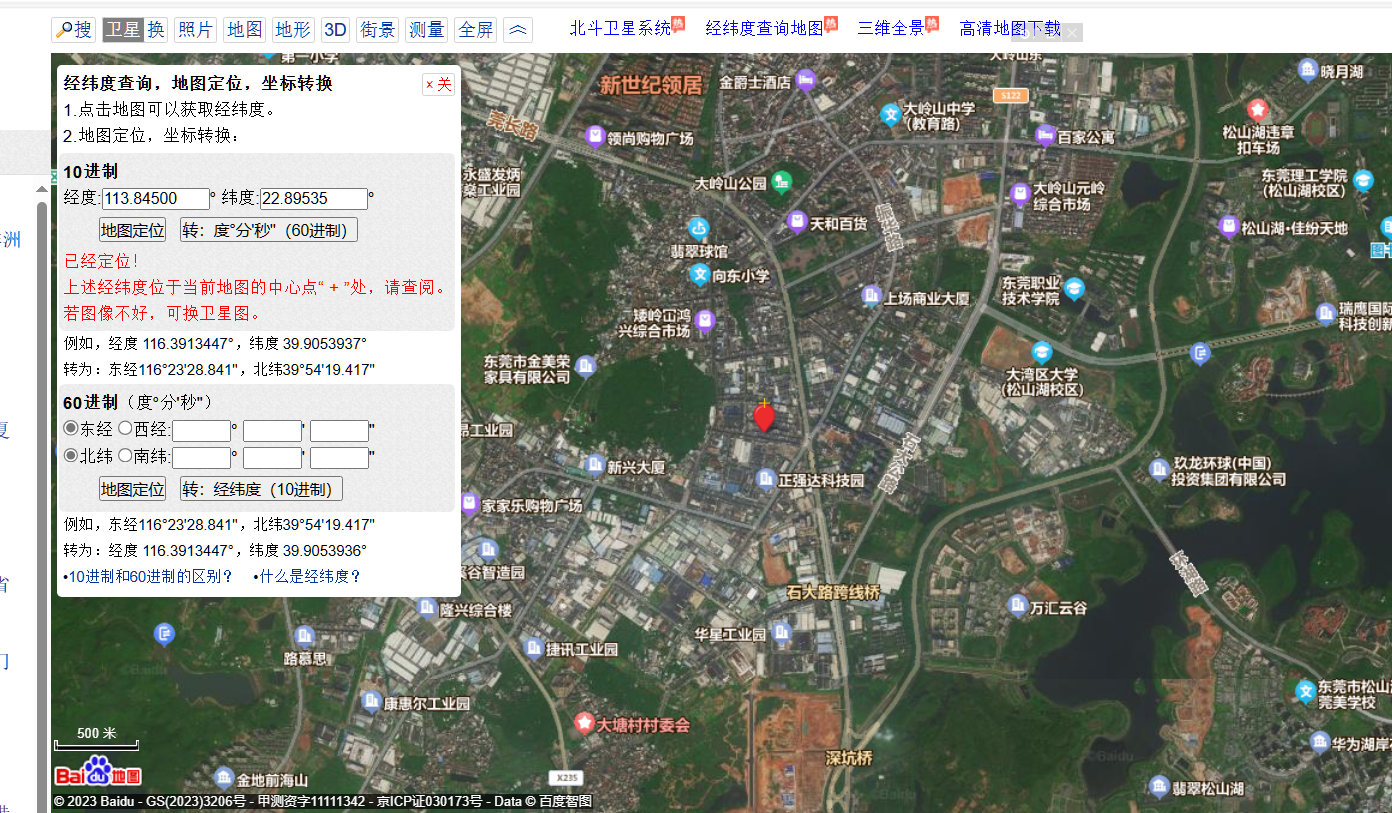
Task: Click the 华星工业园 building icon
Action: click(x=781, y=633)
